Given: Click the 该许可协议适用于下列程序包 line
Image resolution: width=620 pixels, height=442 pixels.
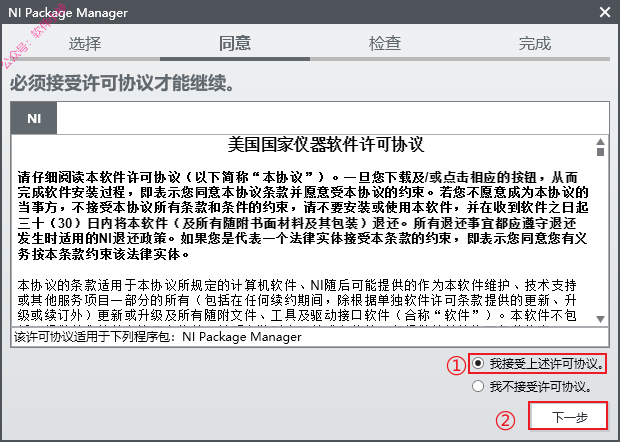Looking at the screenshot, I should tap(158, 337).
